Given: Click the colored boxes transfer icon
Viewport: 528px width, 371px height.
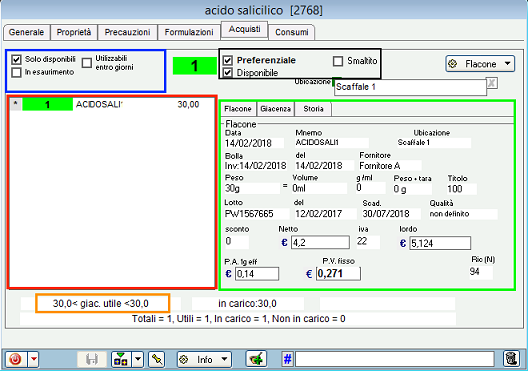Looking at the screenshot, I should [121, 359].
